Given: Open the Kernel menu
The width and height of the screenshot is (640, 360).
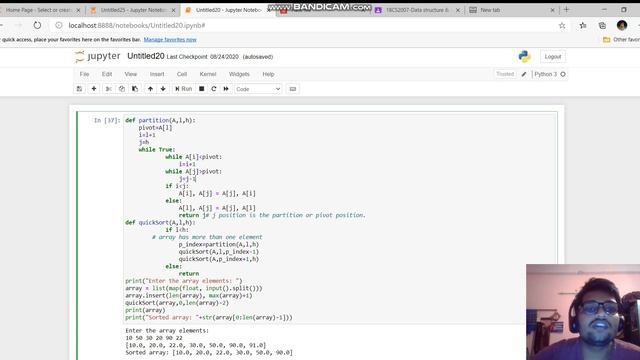Looking at the screenshot, I should (x=208, y=74).
